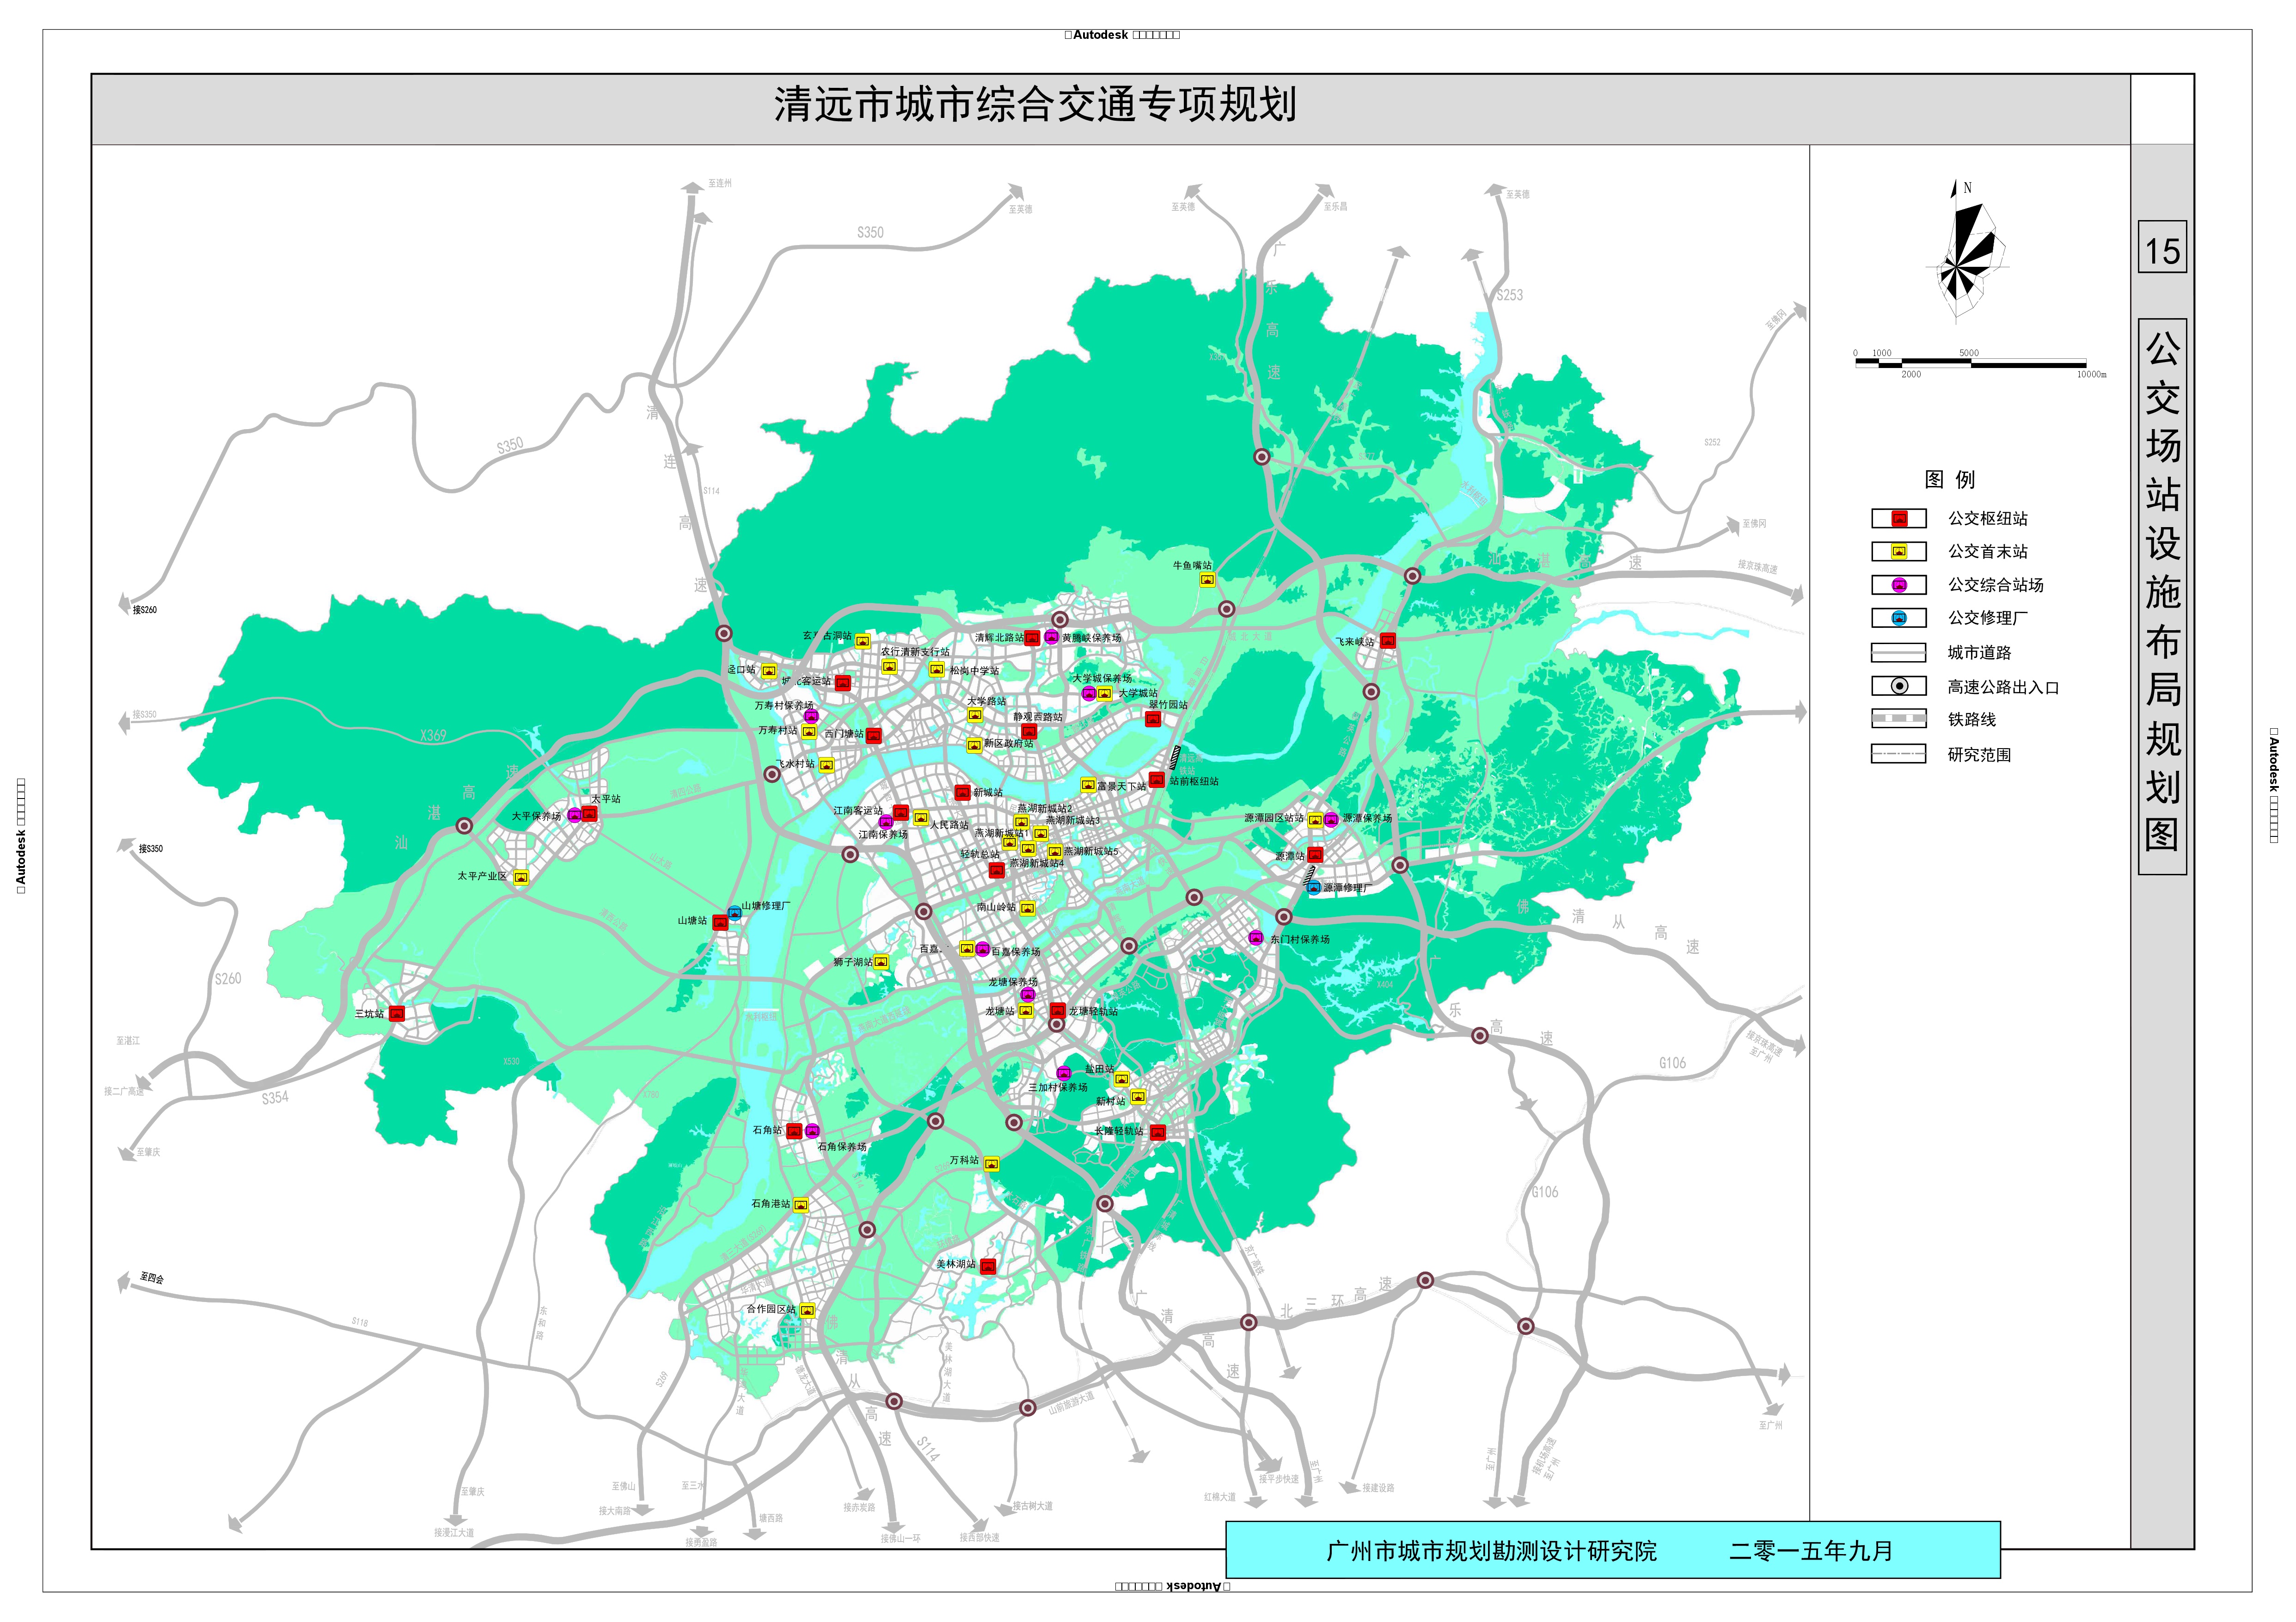Click the yellow 合作园区站 terminal icon
The height and width of the screenshot is (1622, 2296).
(x=807, y=1310)
